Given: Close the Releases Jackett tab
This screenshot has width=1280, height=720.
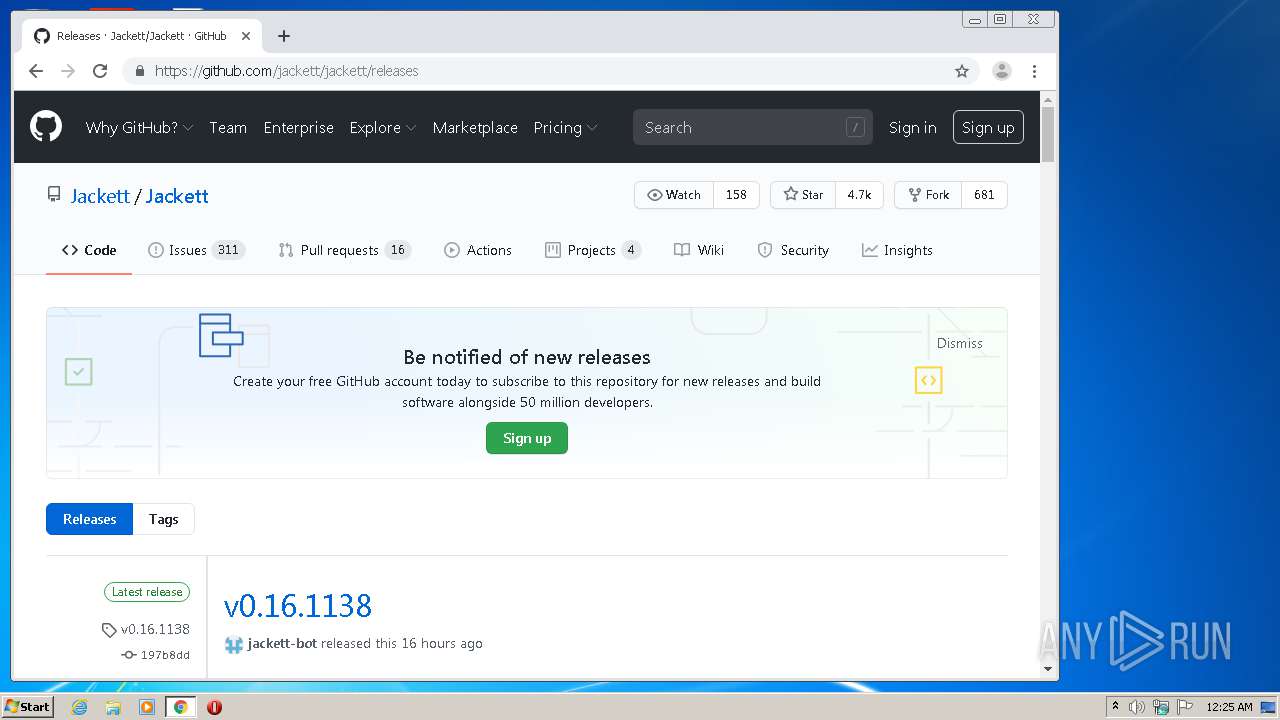Looking at the screenshot, I should tap(246, 36).
